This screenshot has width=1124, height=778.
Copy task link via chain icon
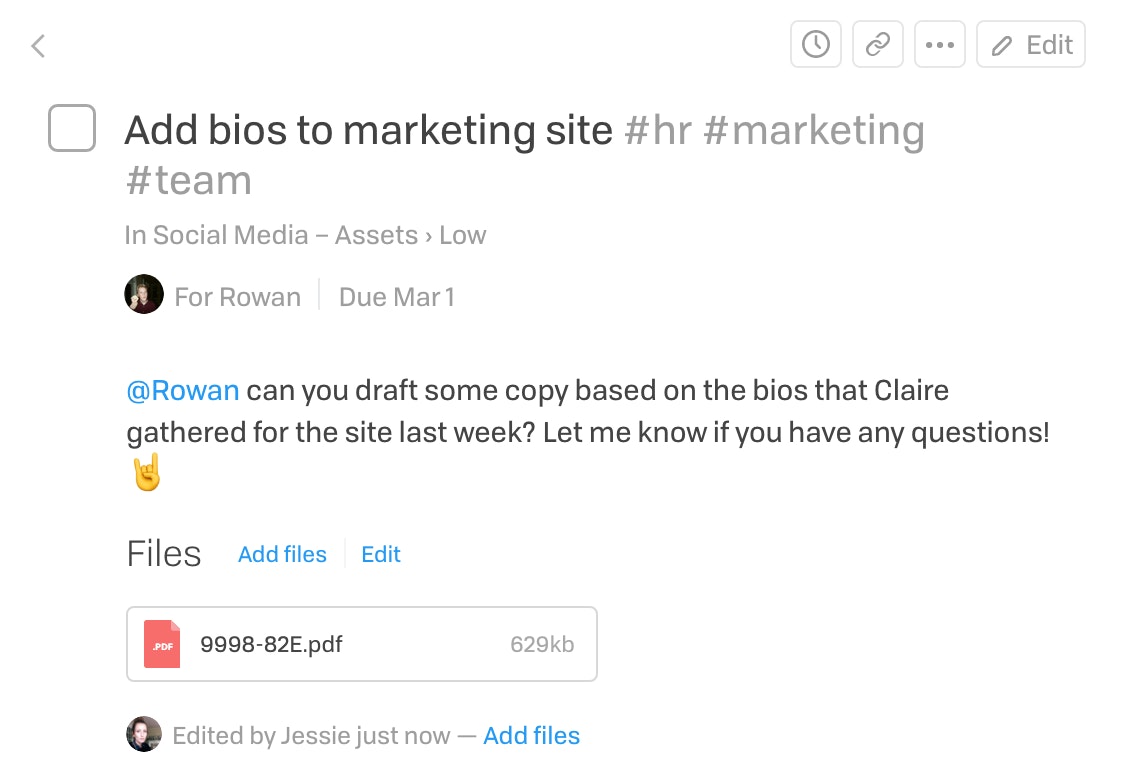tap(877, 44)
